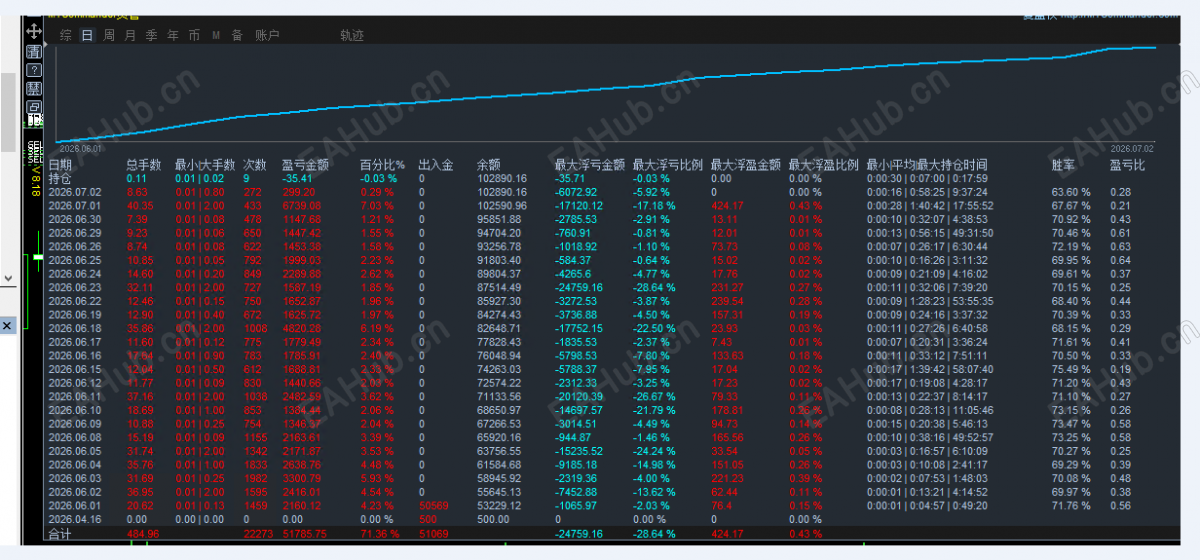Select the 2026.06.23 date row
This screenshot has height=560, width=1200.
(x=75, y=287)
